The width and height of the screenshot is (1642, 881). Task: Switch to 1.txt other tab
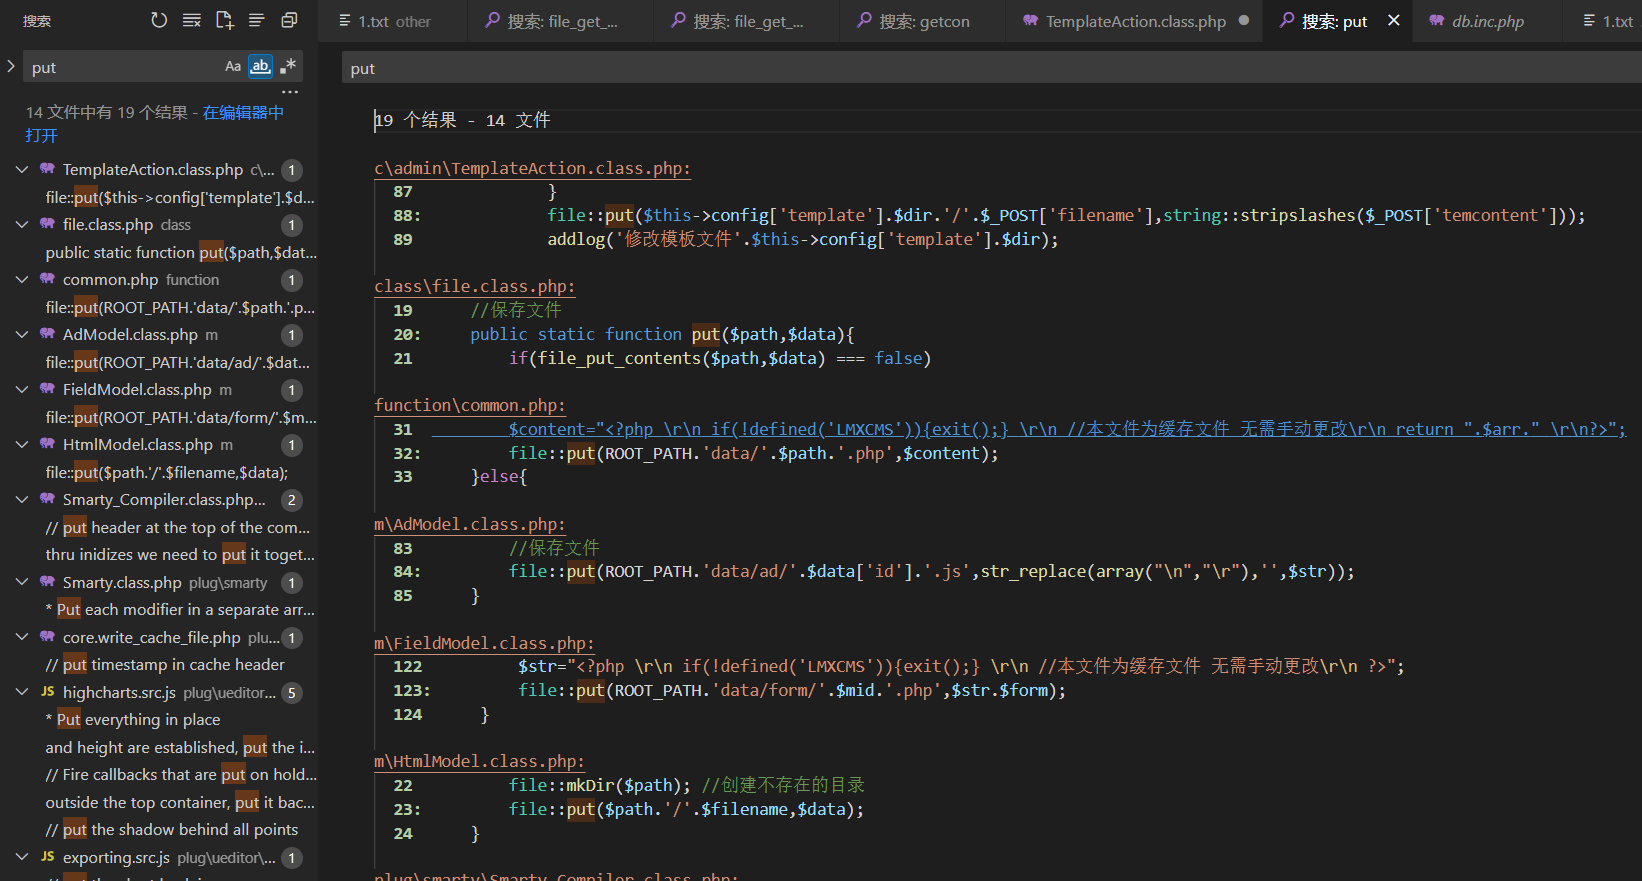pyautogui.click(x=393, y=21)
